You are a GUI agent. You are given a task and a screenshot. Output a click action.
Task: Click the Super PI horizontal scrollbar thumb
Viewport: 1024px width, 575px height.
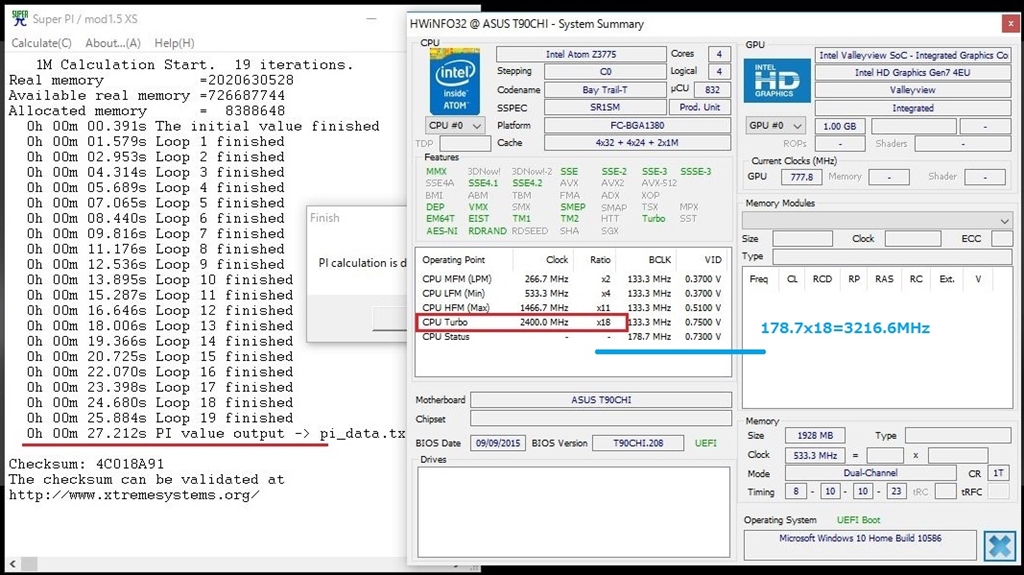29,563
